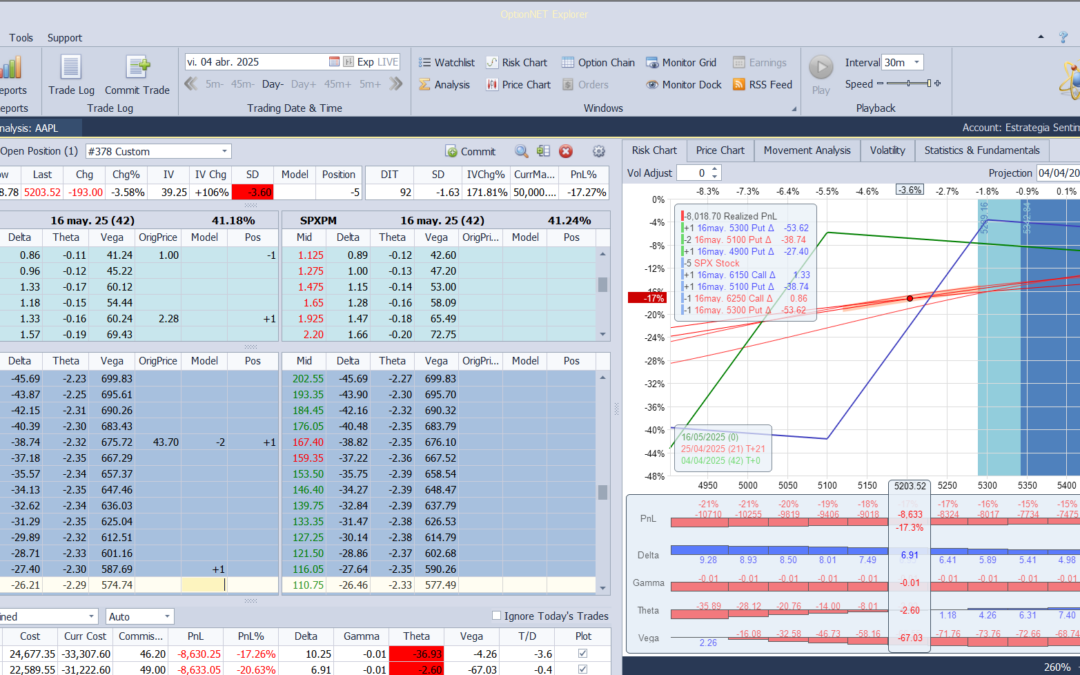Switch to the Volatility tab
The image size is (1080, 675).
pos(887,150)
